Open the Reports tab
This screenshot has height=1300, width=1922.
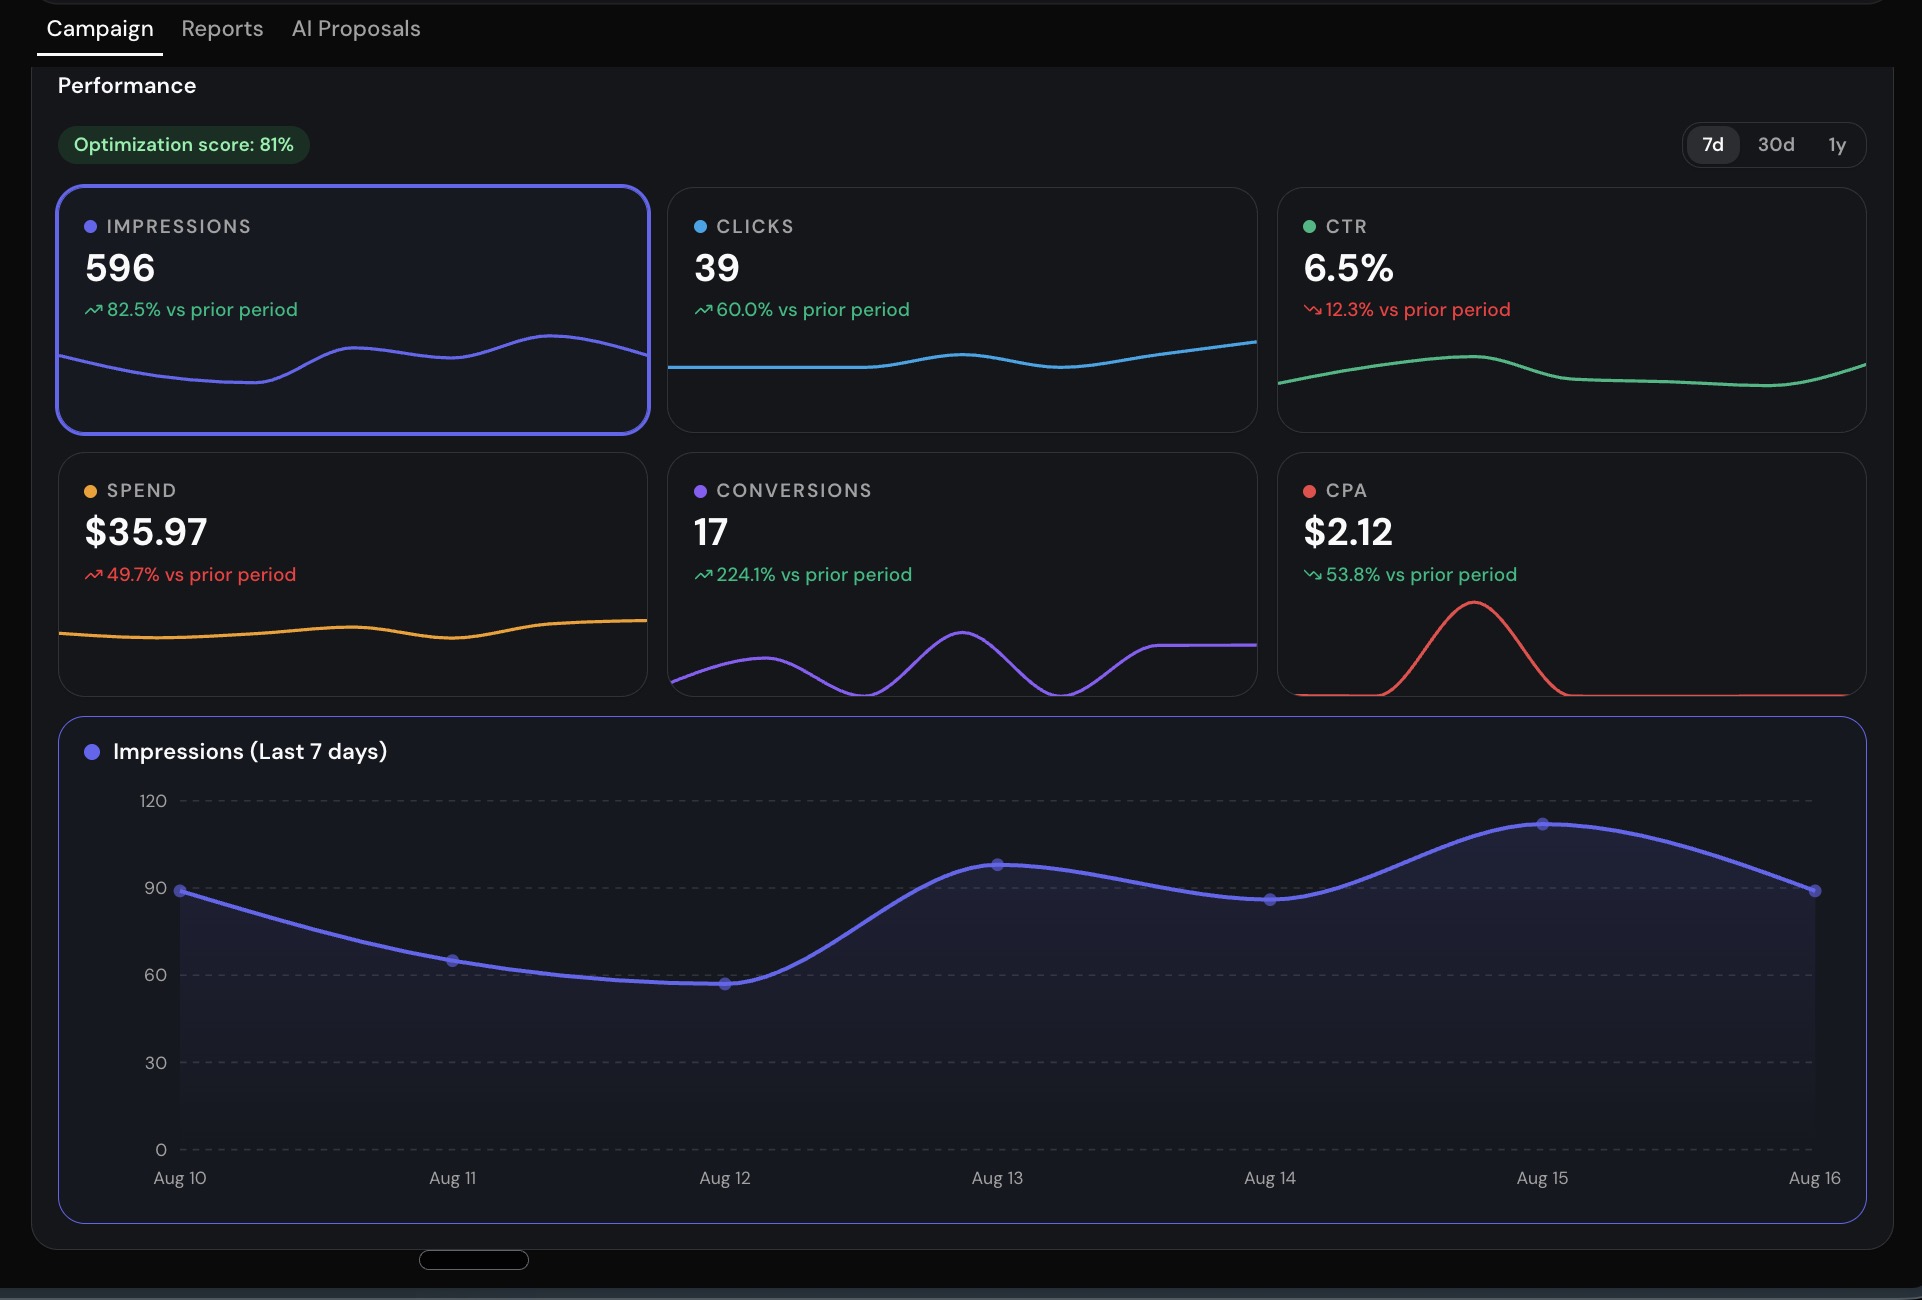[222, 29]
